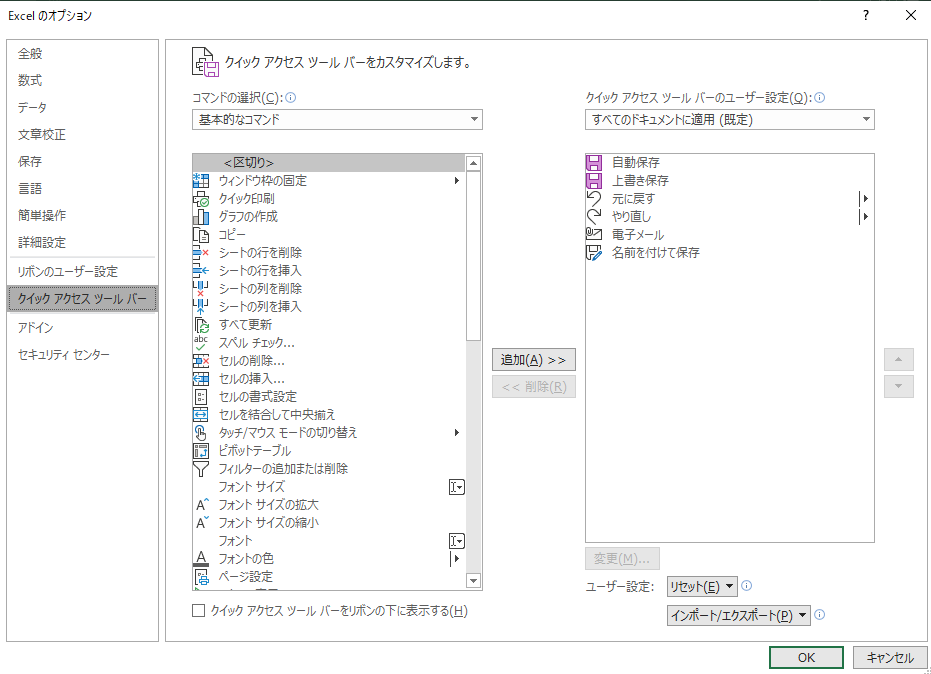The image size is (931, 674).
Task: Select the 電子メール envelope icon
Action: coord(594,235)
